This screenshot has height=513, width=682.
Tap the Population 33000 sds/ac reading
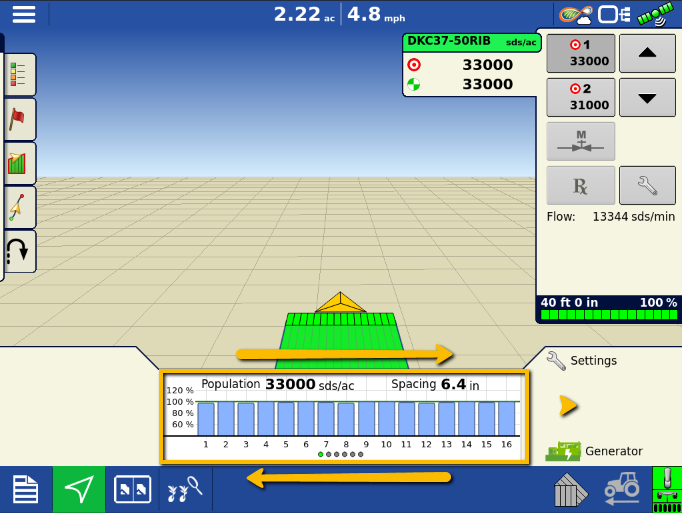click(x=277, y=385)
